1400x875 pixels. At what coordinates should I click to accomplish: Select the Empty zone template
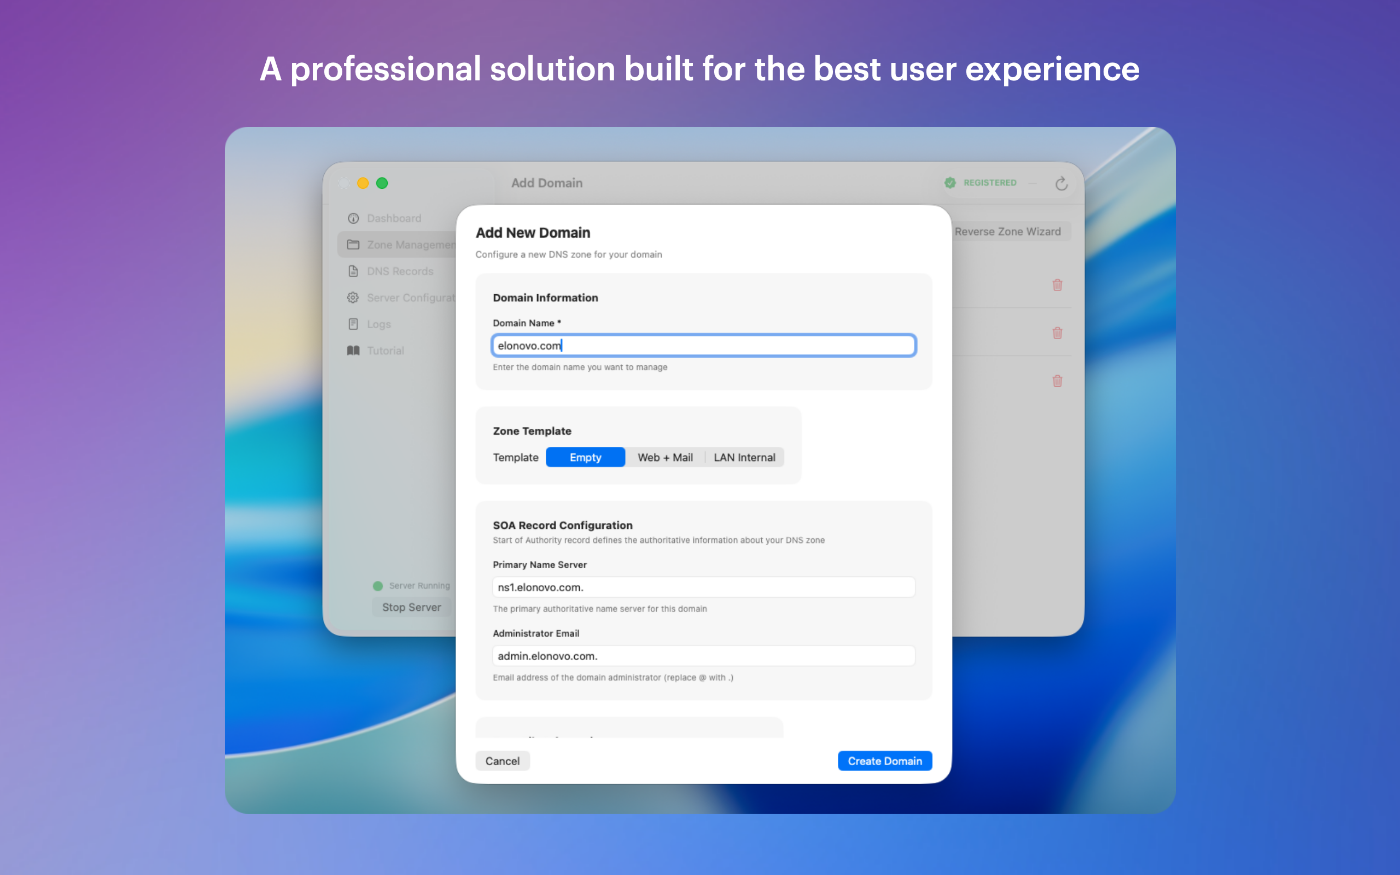point(585,458)
